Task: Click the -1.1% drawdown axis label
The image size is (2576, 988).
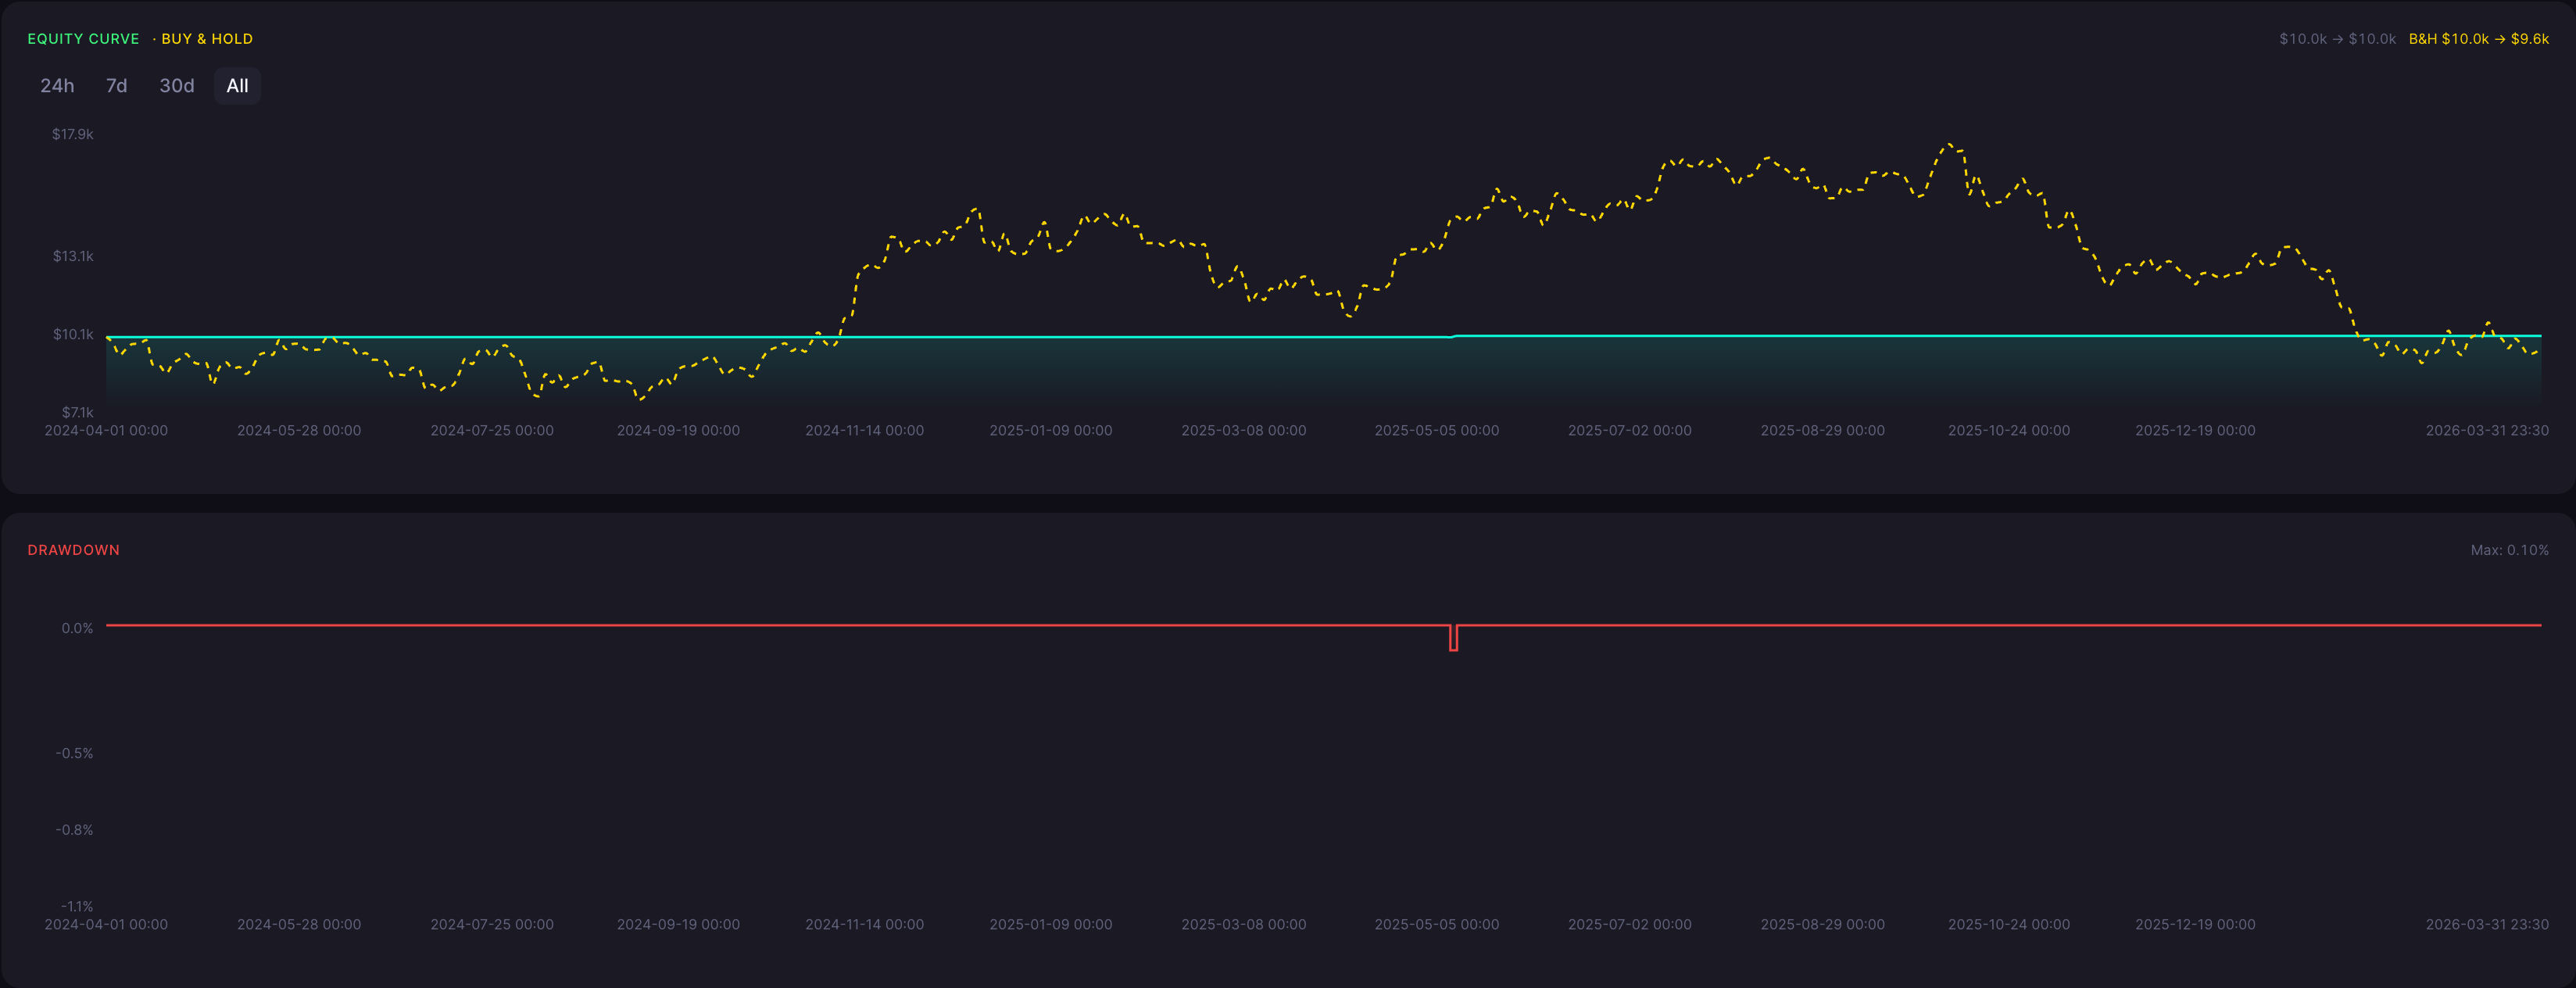Action: coord(76,906)
